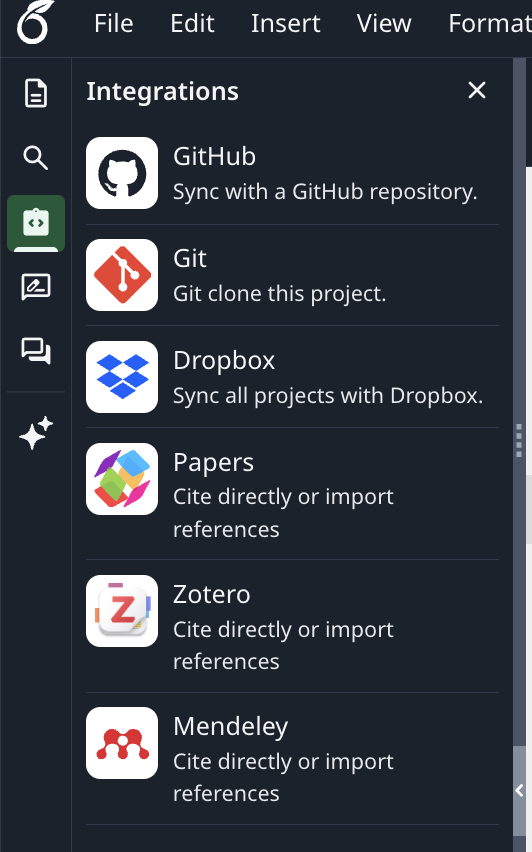Click the panel resize handle dots
The height and width of the screenshot is (852, 532).
pyautogui.click(x=519, y=441)
